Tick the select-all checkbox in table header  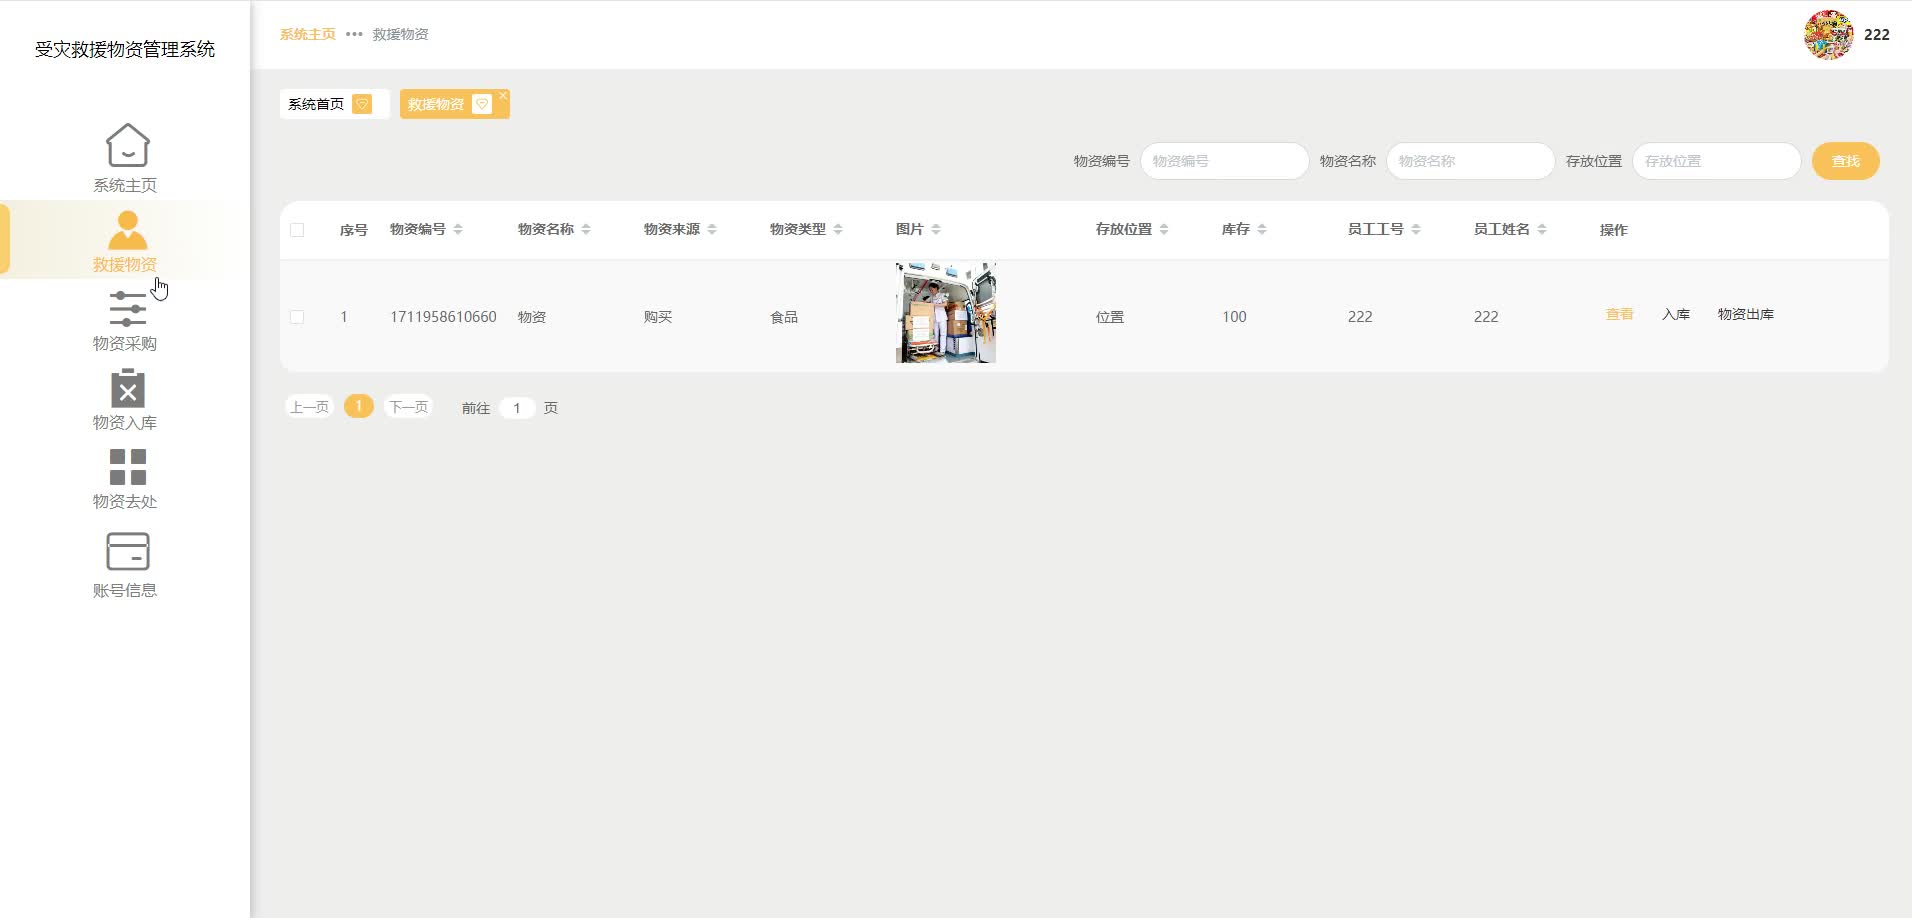point(297,230)
